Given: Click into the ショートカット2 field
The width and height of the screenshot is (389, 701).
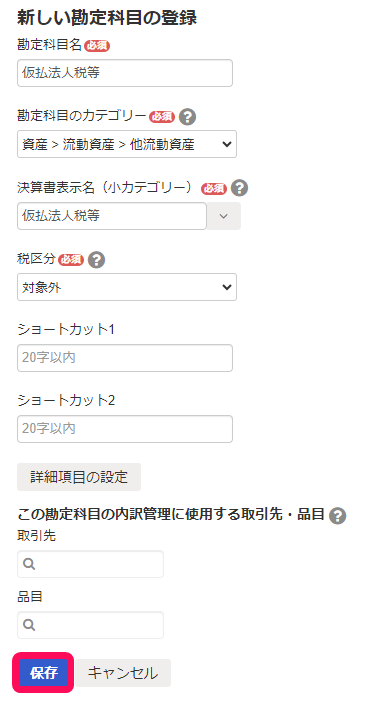Looking at the screenshot, I should (x=125, y=429).
